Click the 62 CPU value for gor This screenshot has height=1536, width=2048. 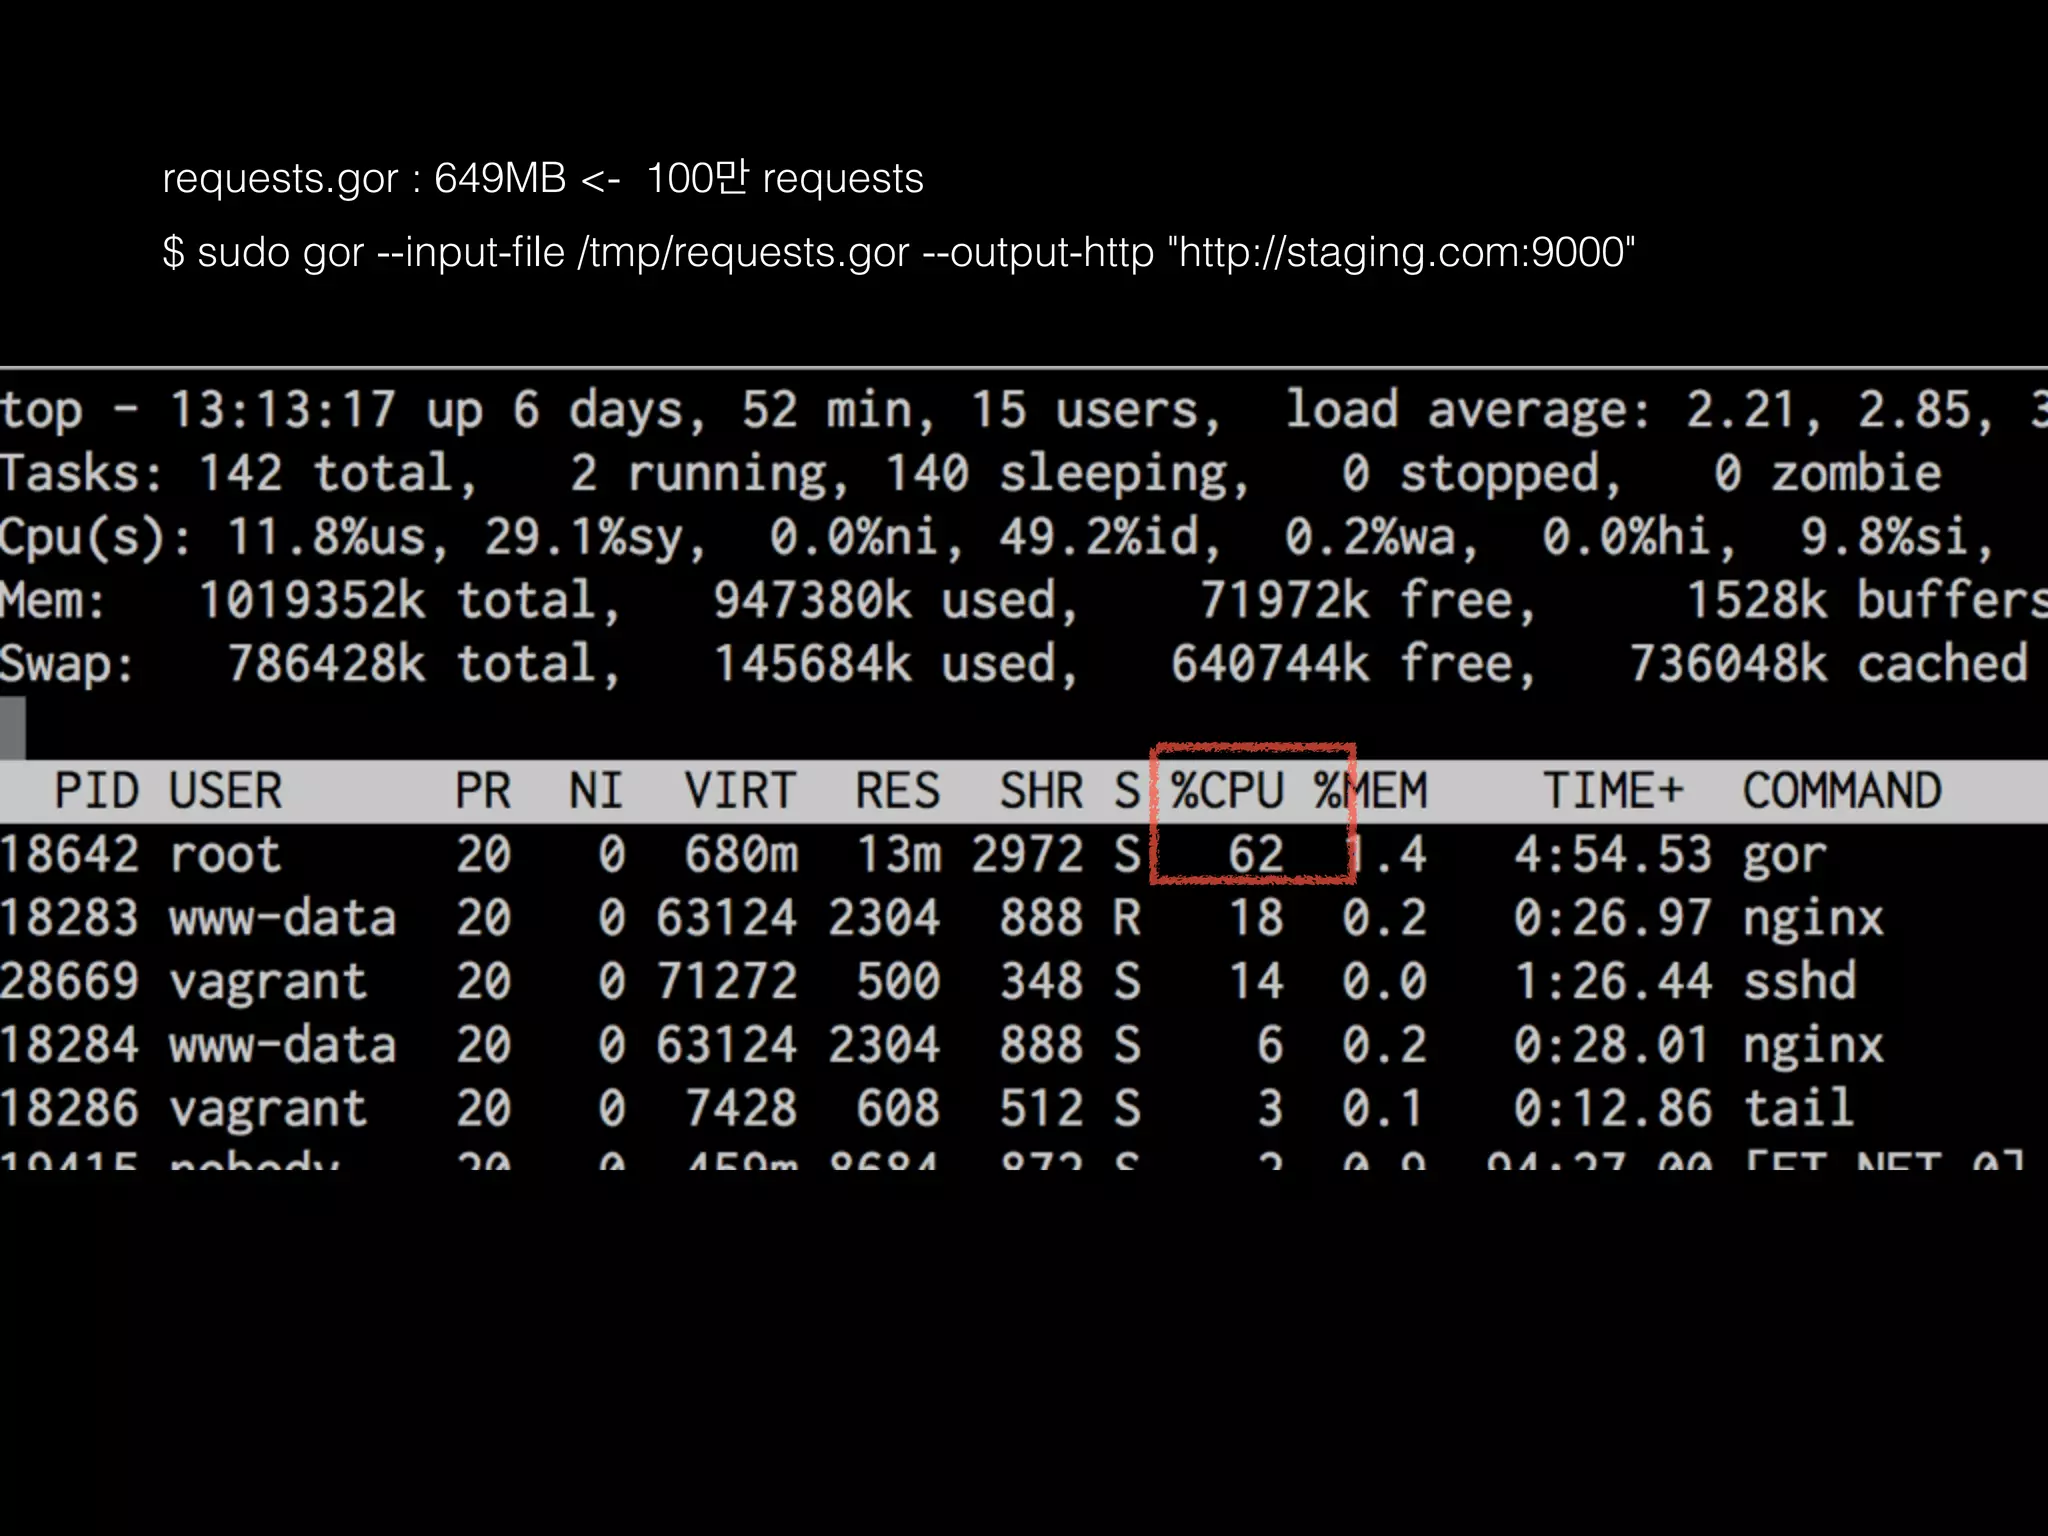tap(1256, 855)
